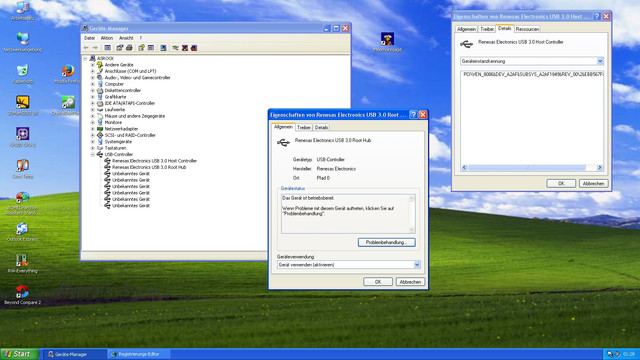
Task: Select the Laufwerke tree entry
Action: click(x=115, y=110)
